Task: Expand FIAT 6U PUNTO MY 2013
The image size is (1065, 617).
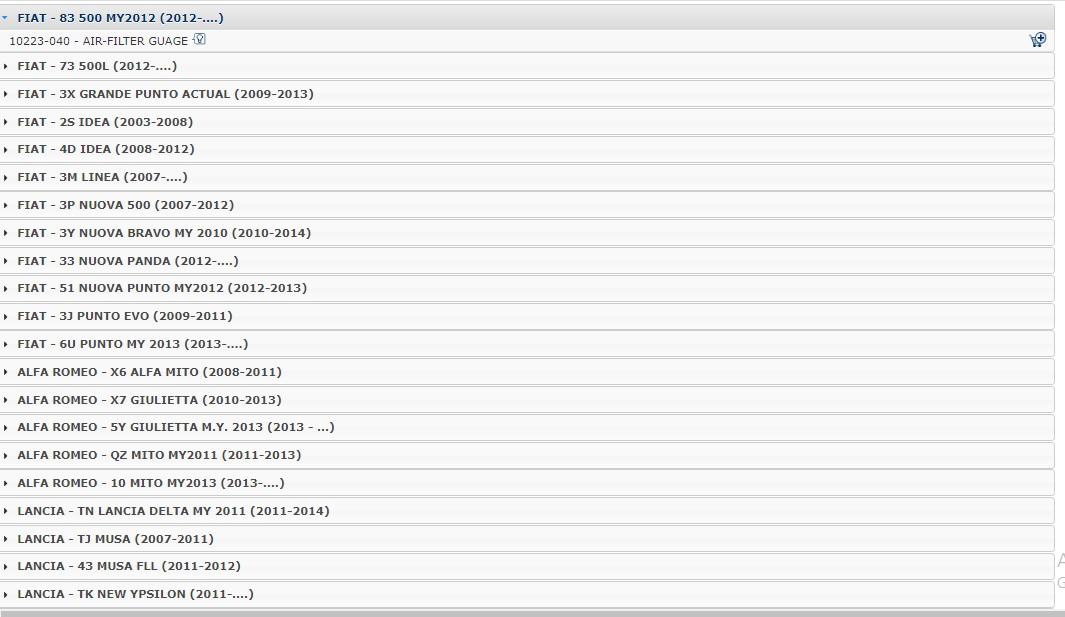Action: pos(527,344)
